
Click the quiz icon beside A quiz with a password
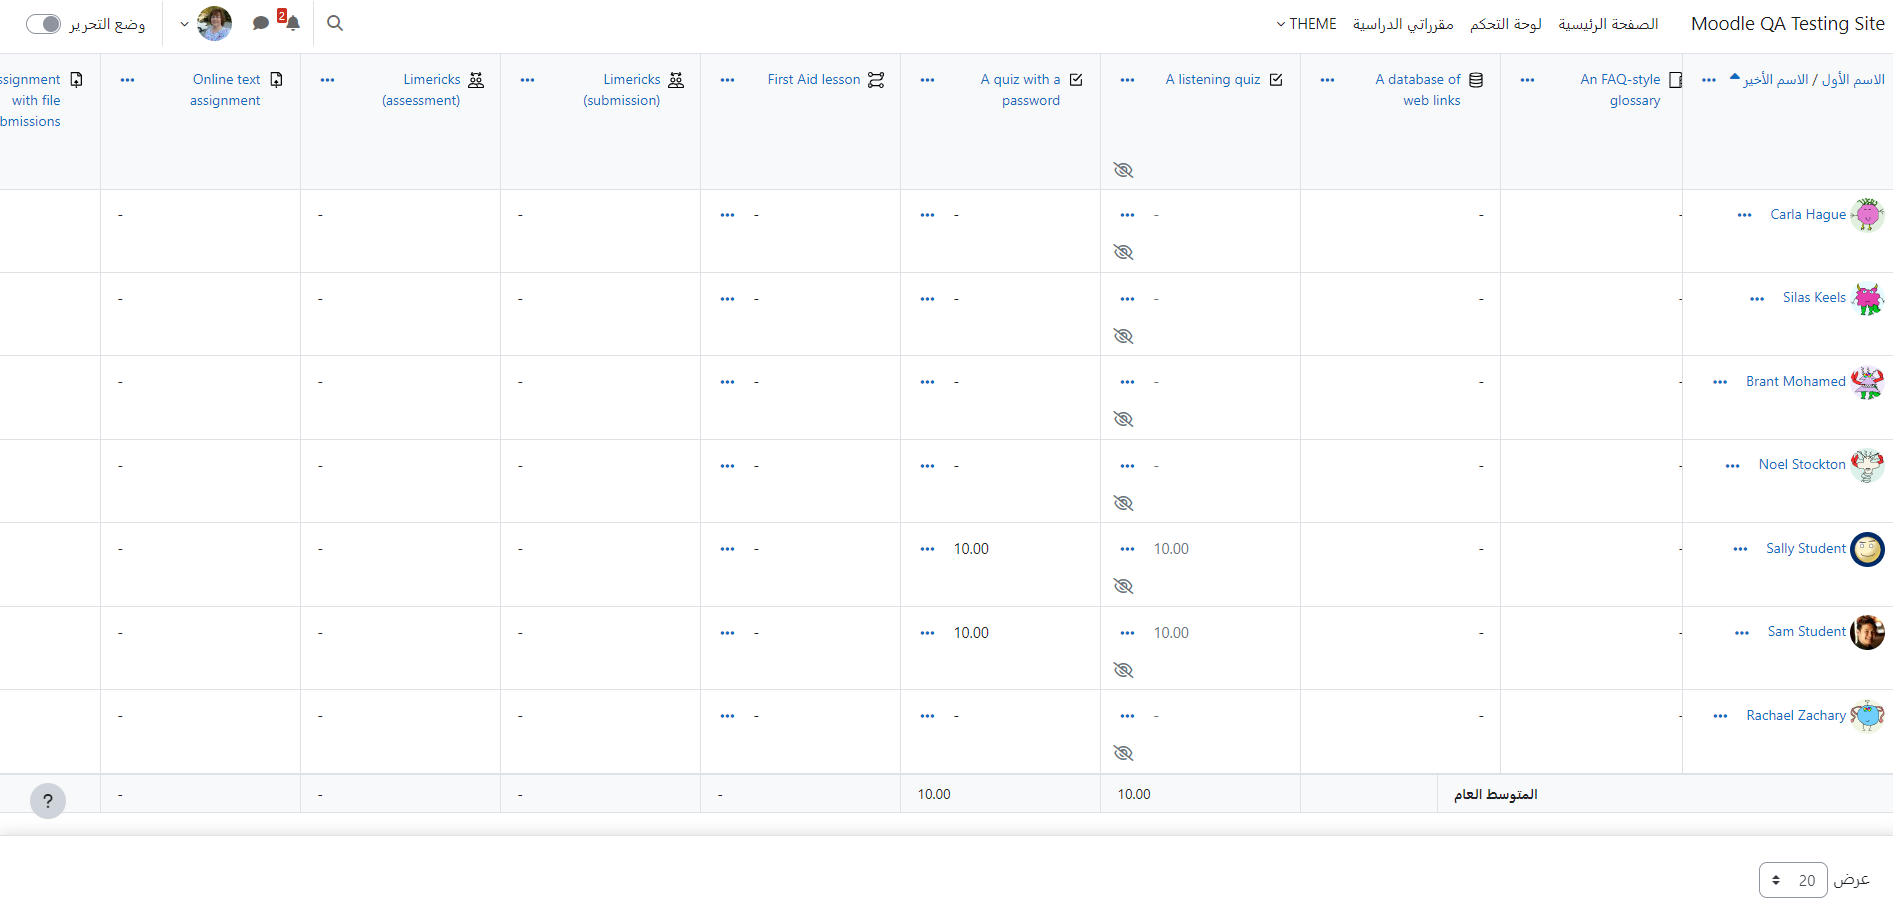(1076, 80)
